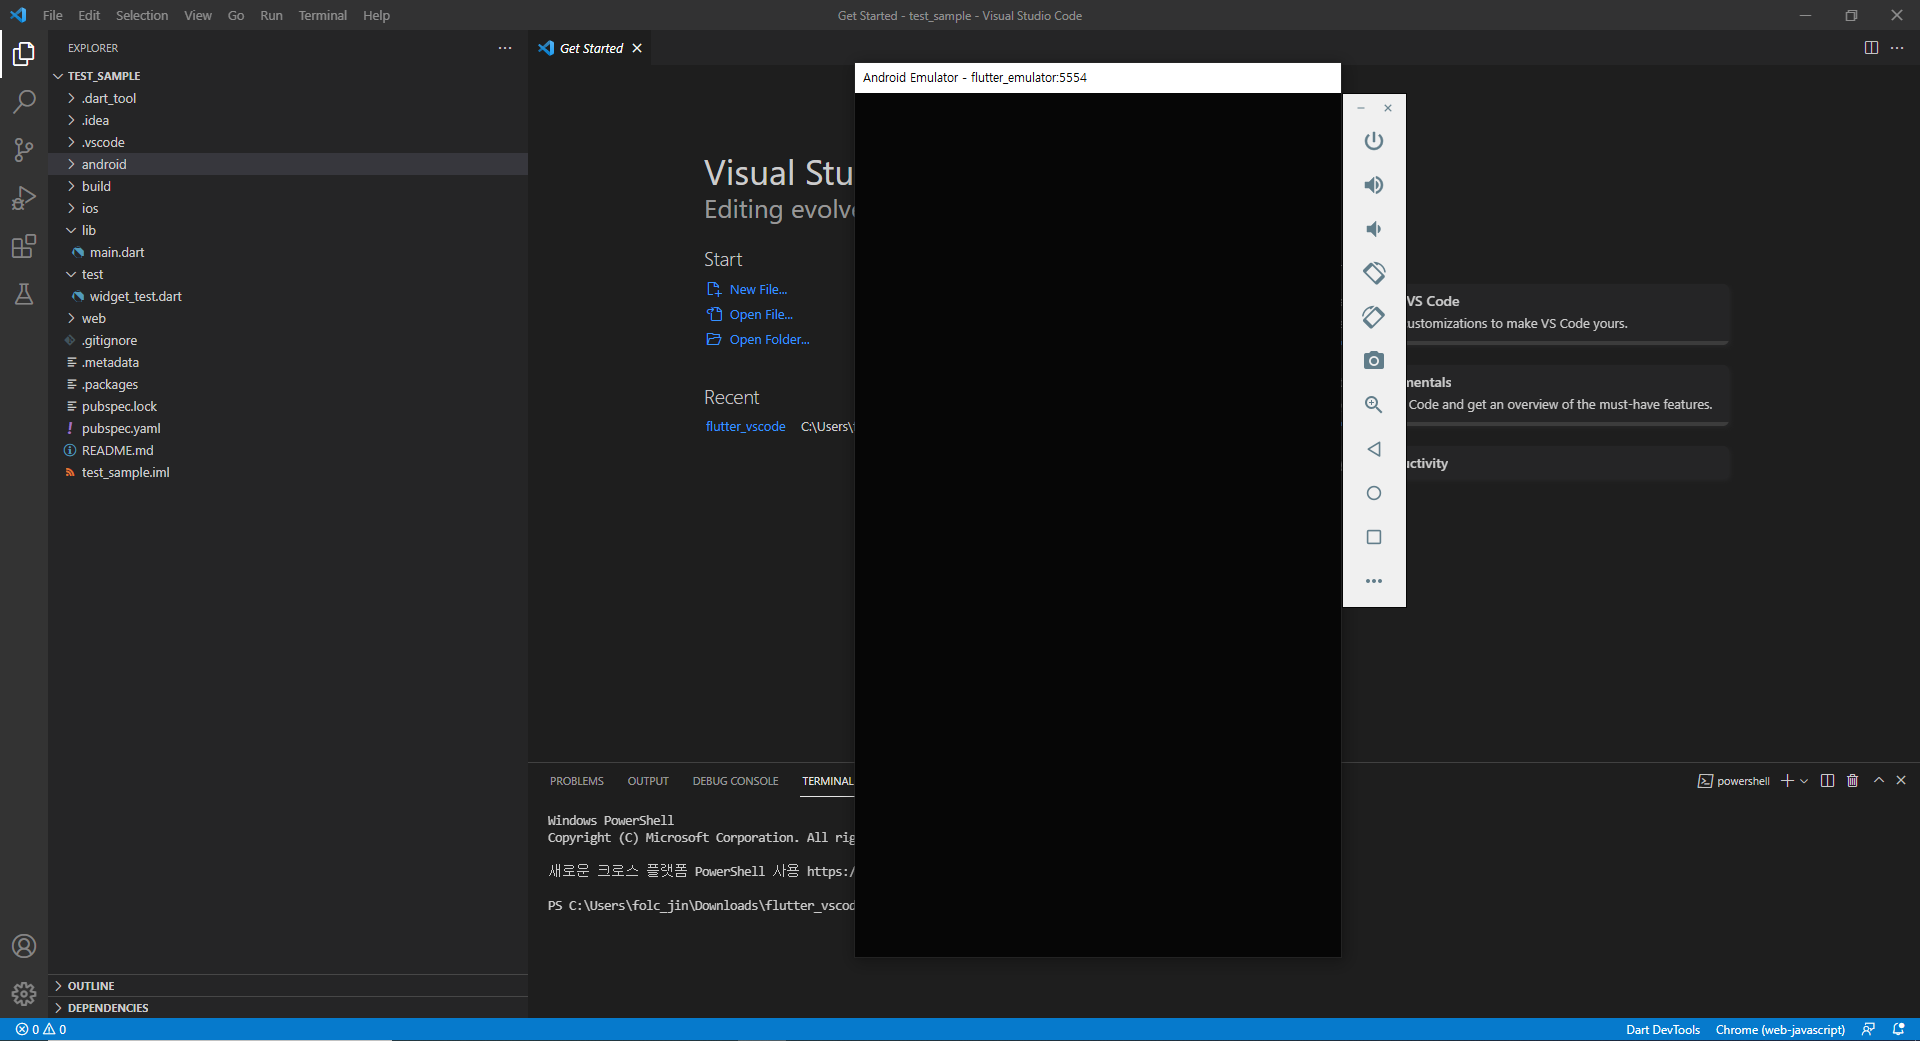Expand the build folder
The image size is (1920, 1041).
coord(288,186)
